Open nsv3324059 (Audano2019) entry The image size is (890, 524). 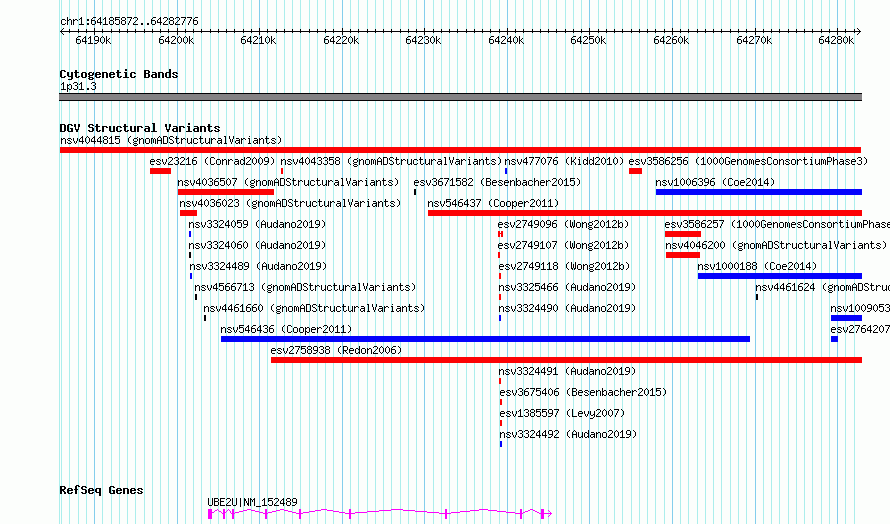click(257, 224)
